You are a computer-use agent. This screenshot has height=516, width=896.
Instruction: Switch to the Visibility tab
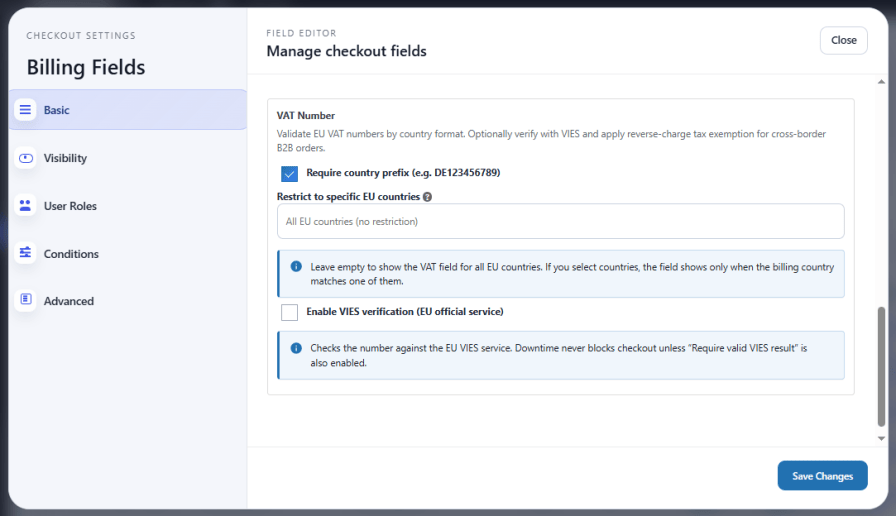(128, 158)
